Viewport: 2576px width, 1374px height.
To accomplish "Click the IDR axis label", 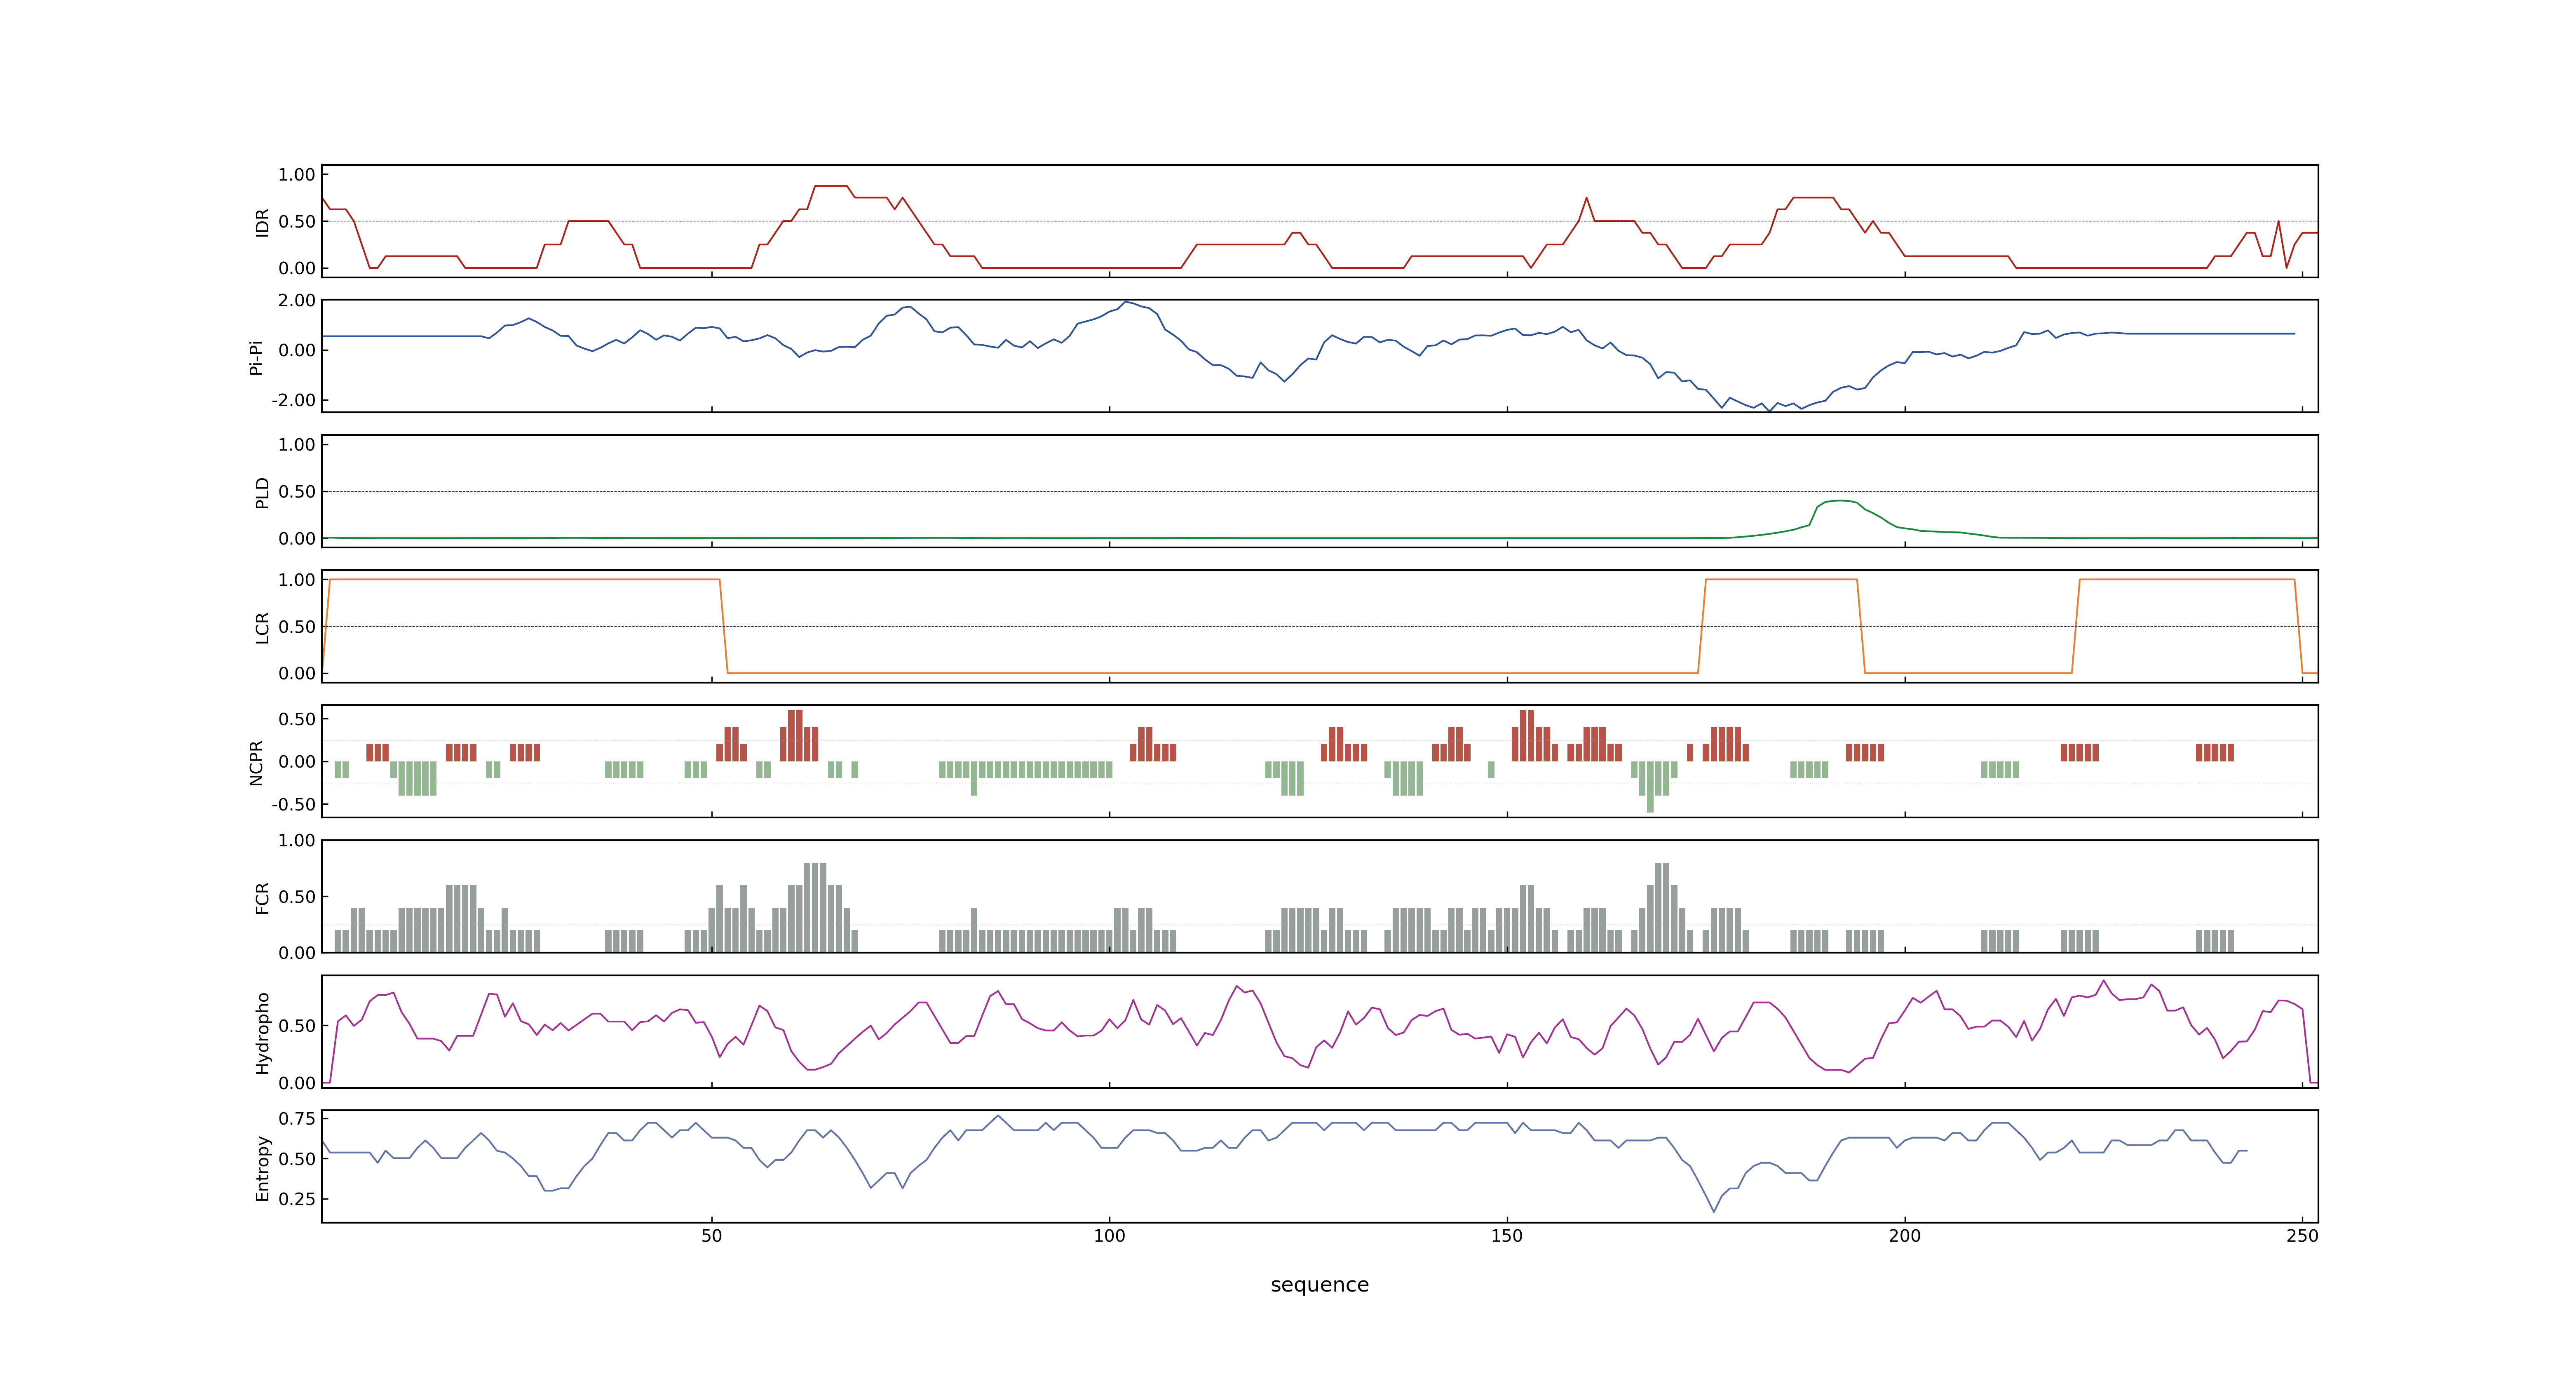I will point(262,222).
